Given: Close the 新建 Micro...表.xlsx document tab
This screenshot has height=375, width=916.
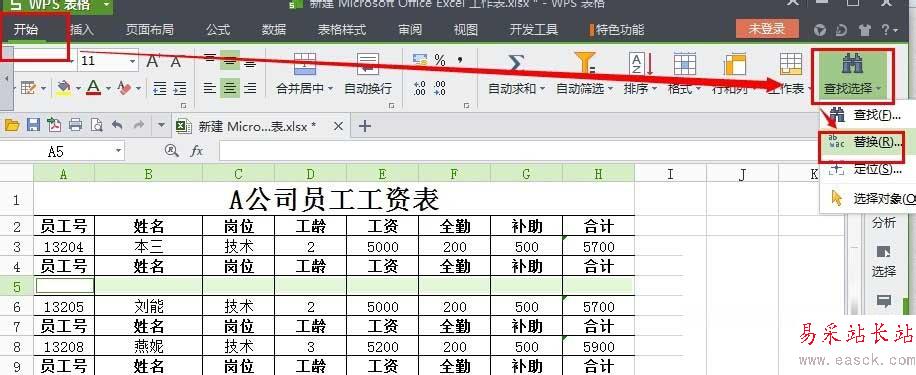Looking at the screenshot, I should pyautogui.click(x=338, y=126).
